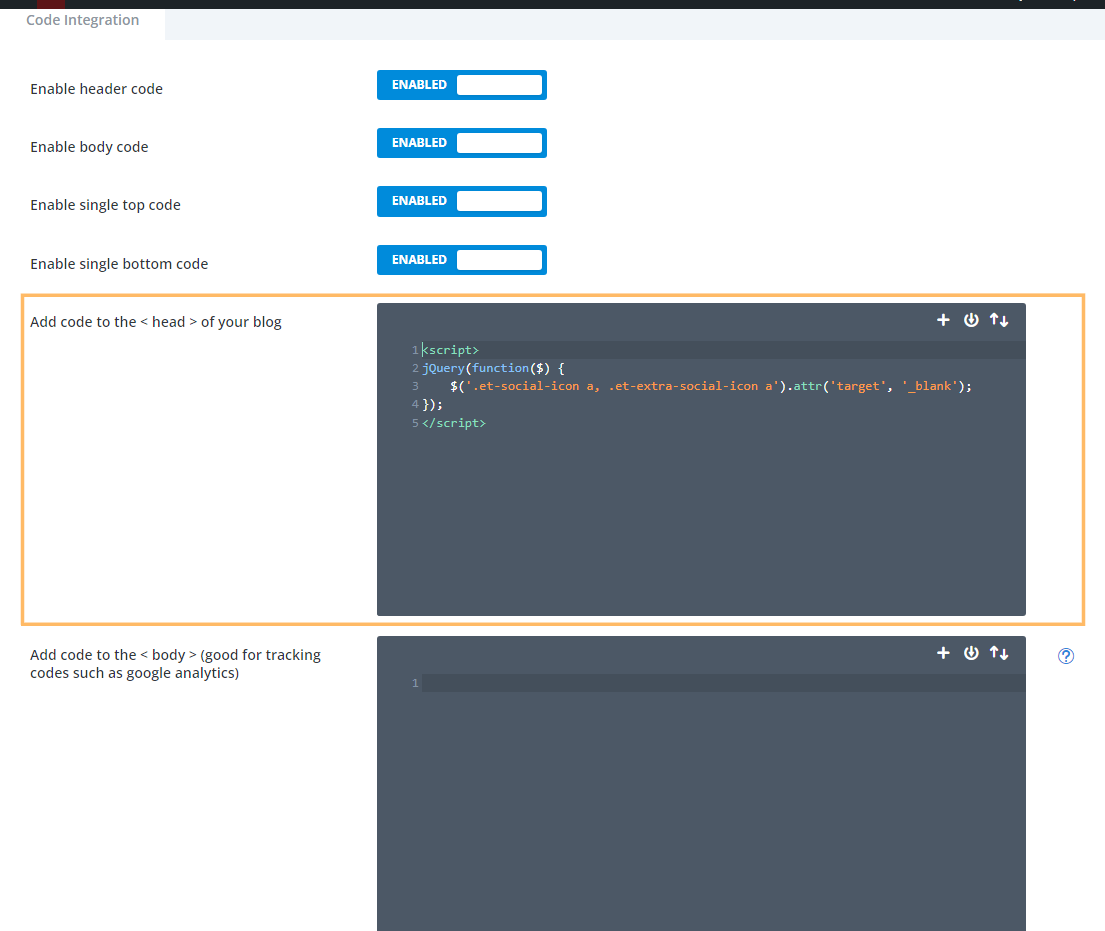Viewport: 1105px width, 931px height.
Task: Click 'Add code to the < body >' label
Action: pos(175,664)
